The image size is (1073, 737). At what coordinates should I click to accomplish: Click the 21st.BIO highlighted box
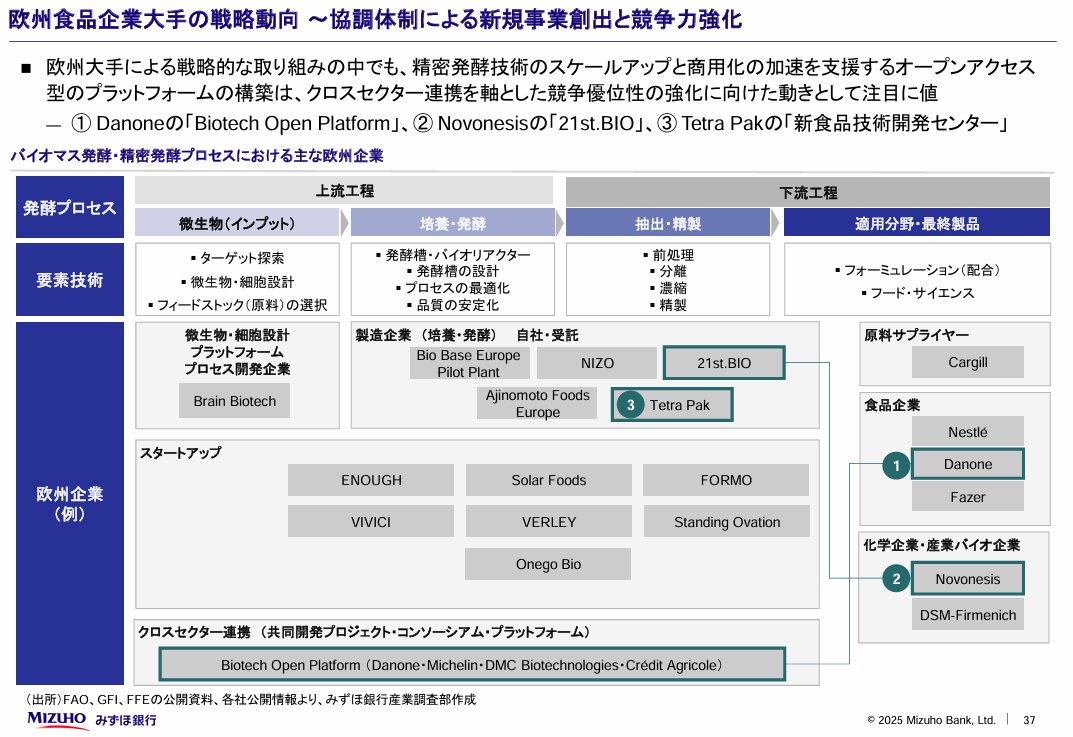(x=724, y=363)
